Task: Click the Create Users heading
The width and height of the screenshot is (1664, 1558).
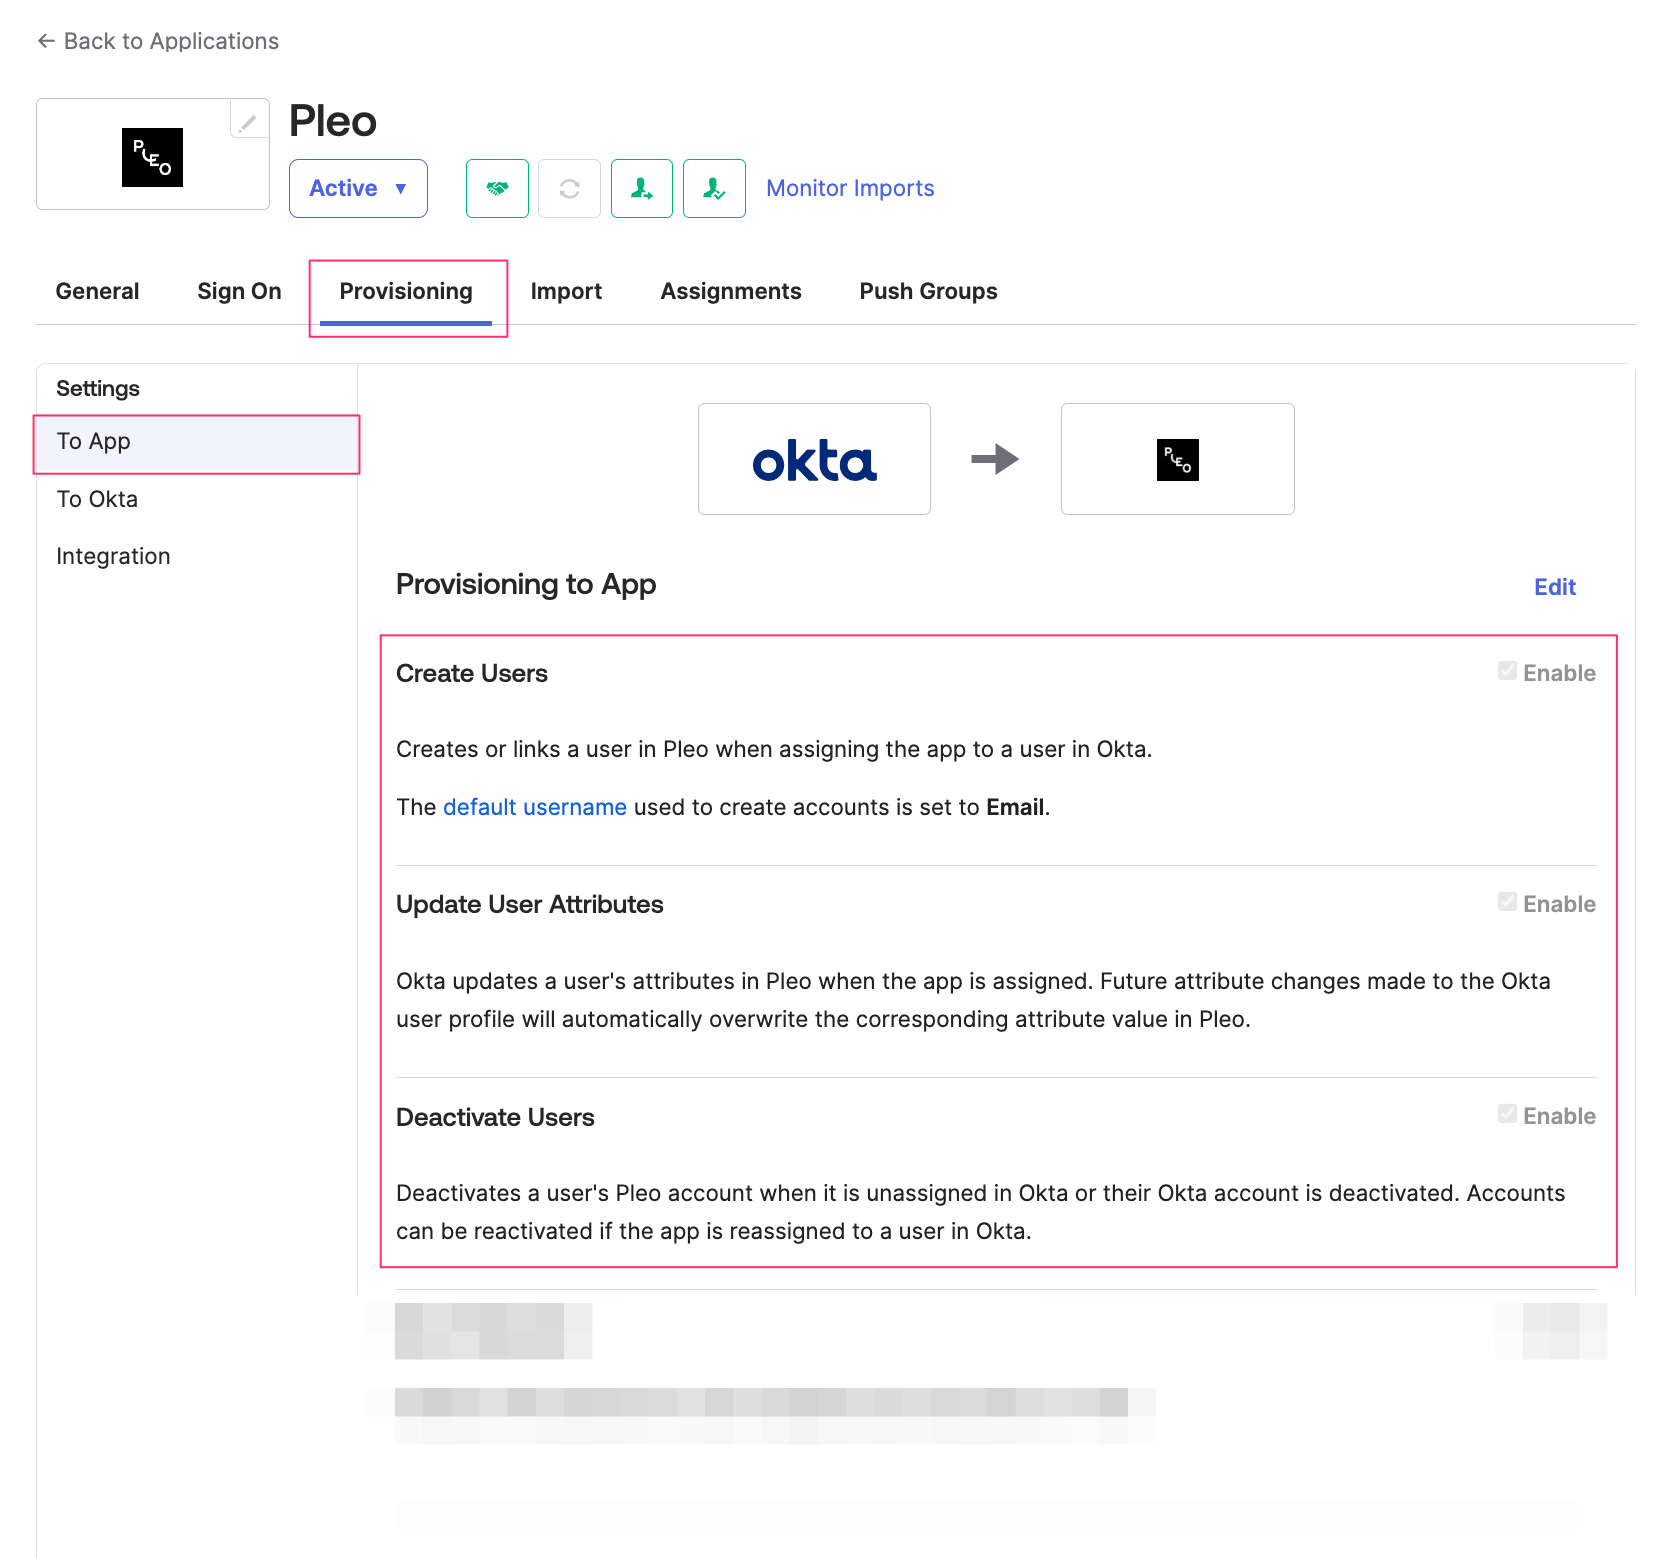Action: click(472, 673)
